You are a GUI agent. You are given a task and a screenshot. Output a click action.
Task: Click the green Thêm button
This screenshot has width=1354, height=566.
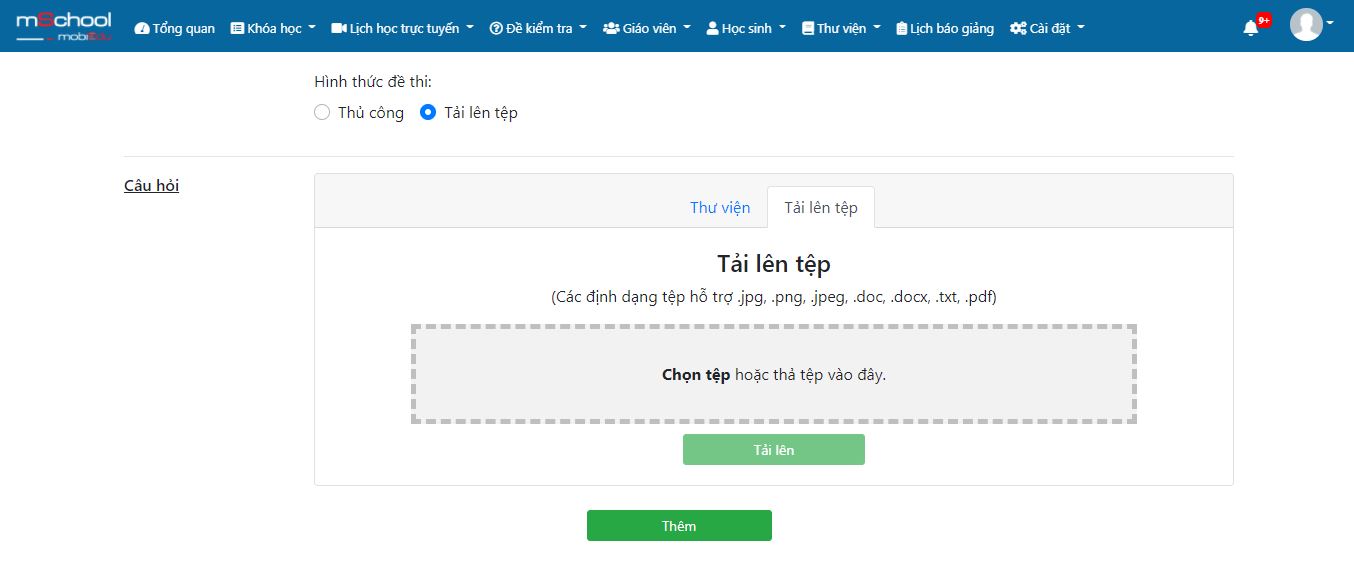point(679,526)
